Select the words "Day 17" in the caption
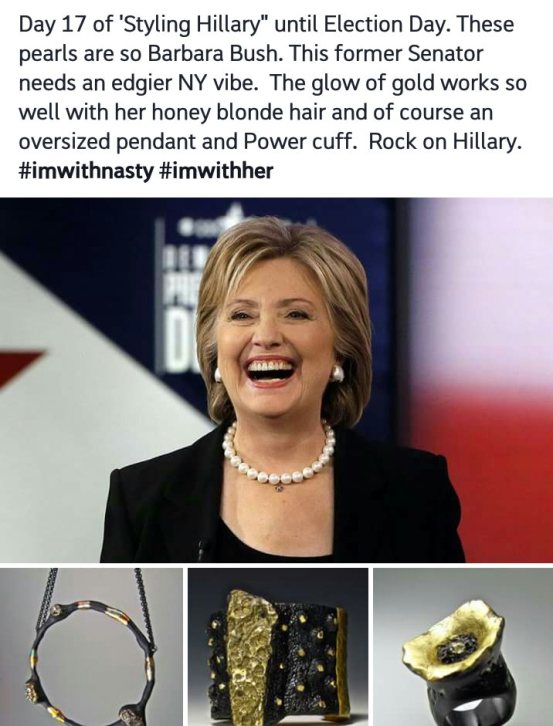 (53, 25)
